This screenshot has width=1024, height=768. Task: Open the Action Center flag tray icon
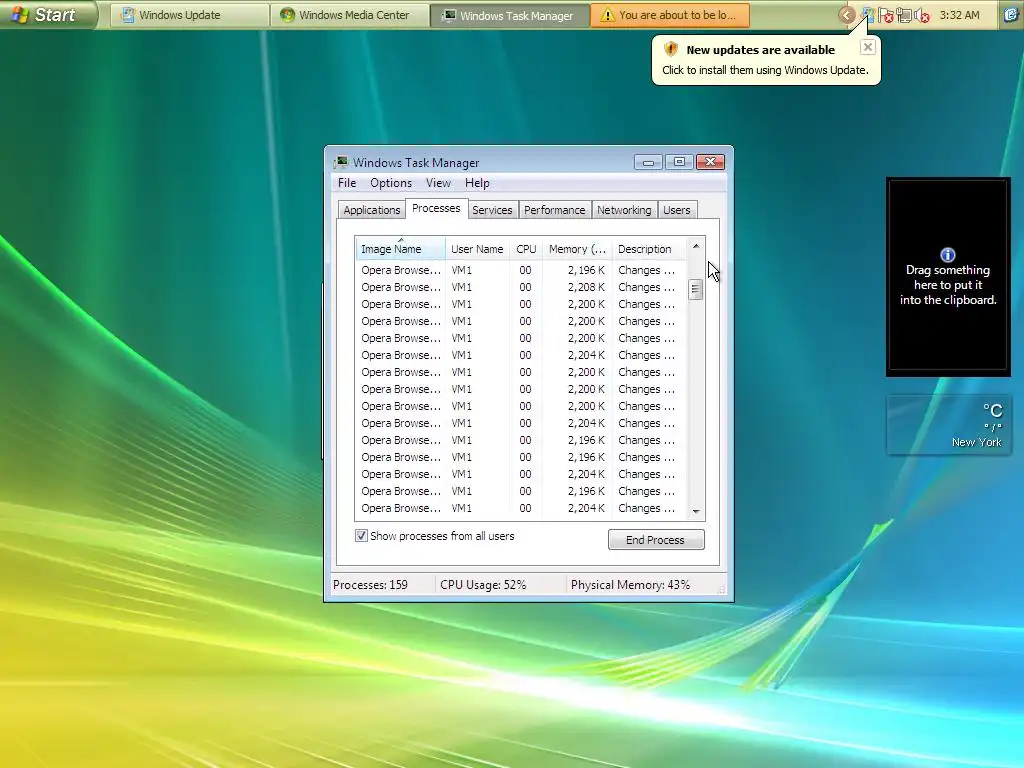(886, 15)
